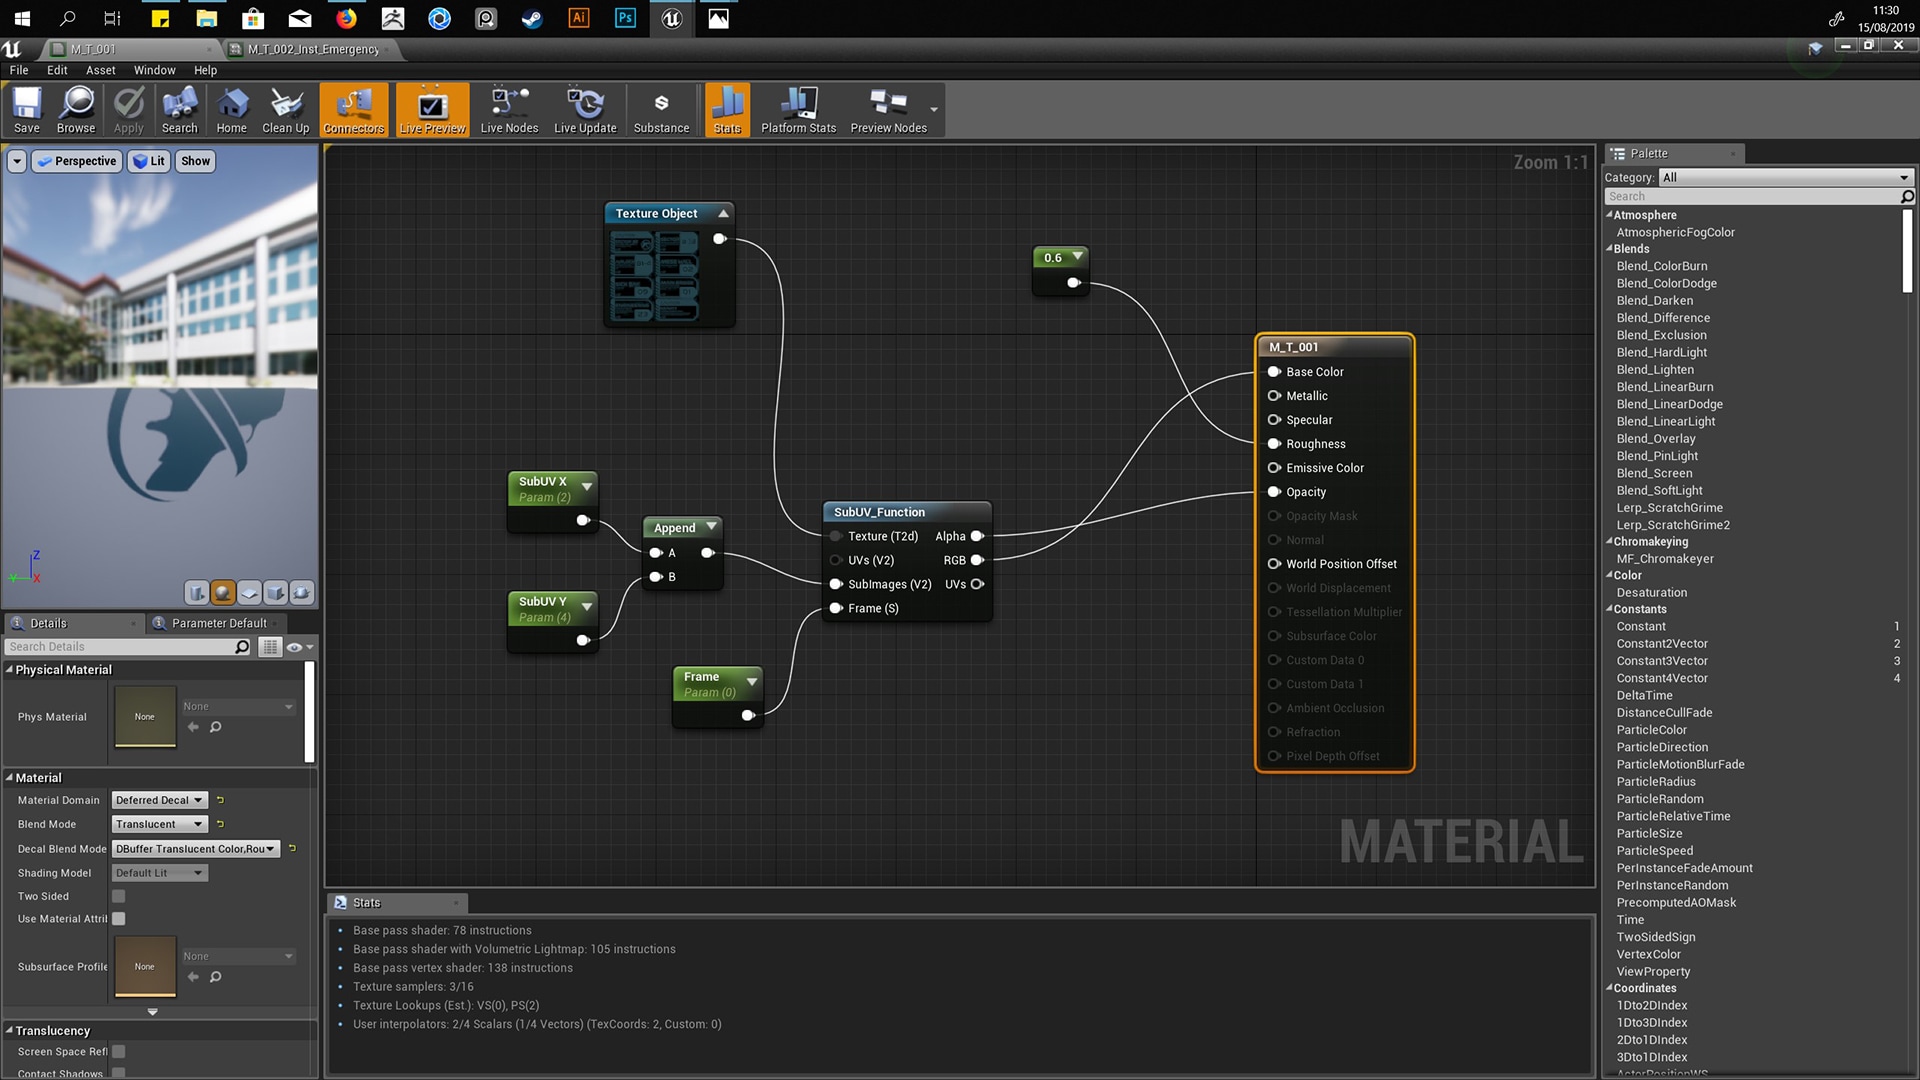Open the Asset menu

[x=100, y=70]
